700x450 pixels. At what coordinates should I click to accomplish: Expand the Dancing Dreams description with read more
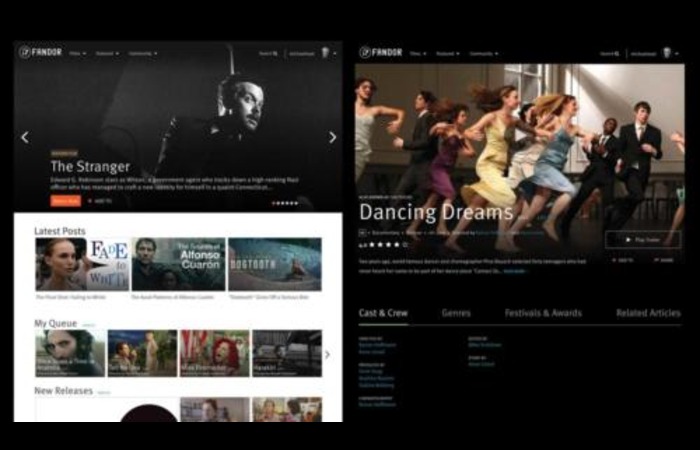516,271
